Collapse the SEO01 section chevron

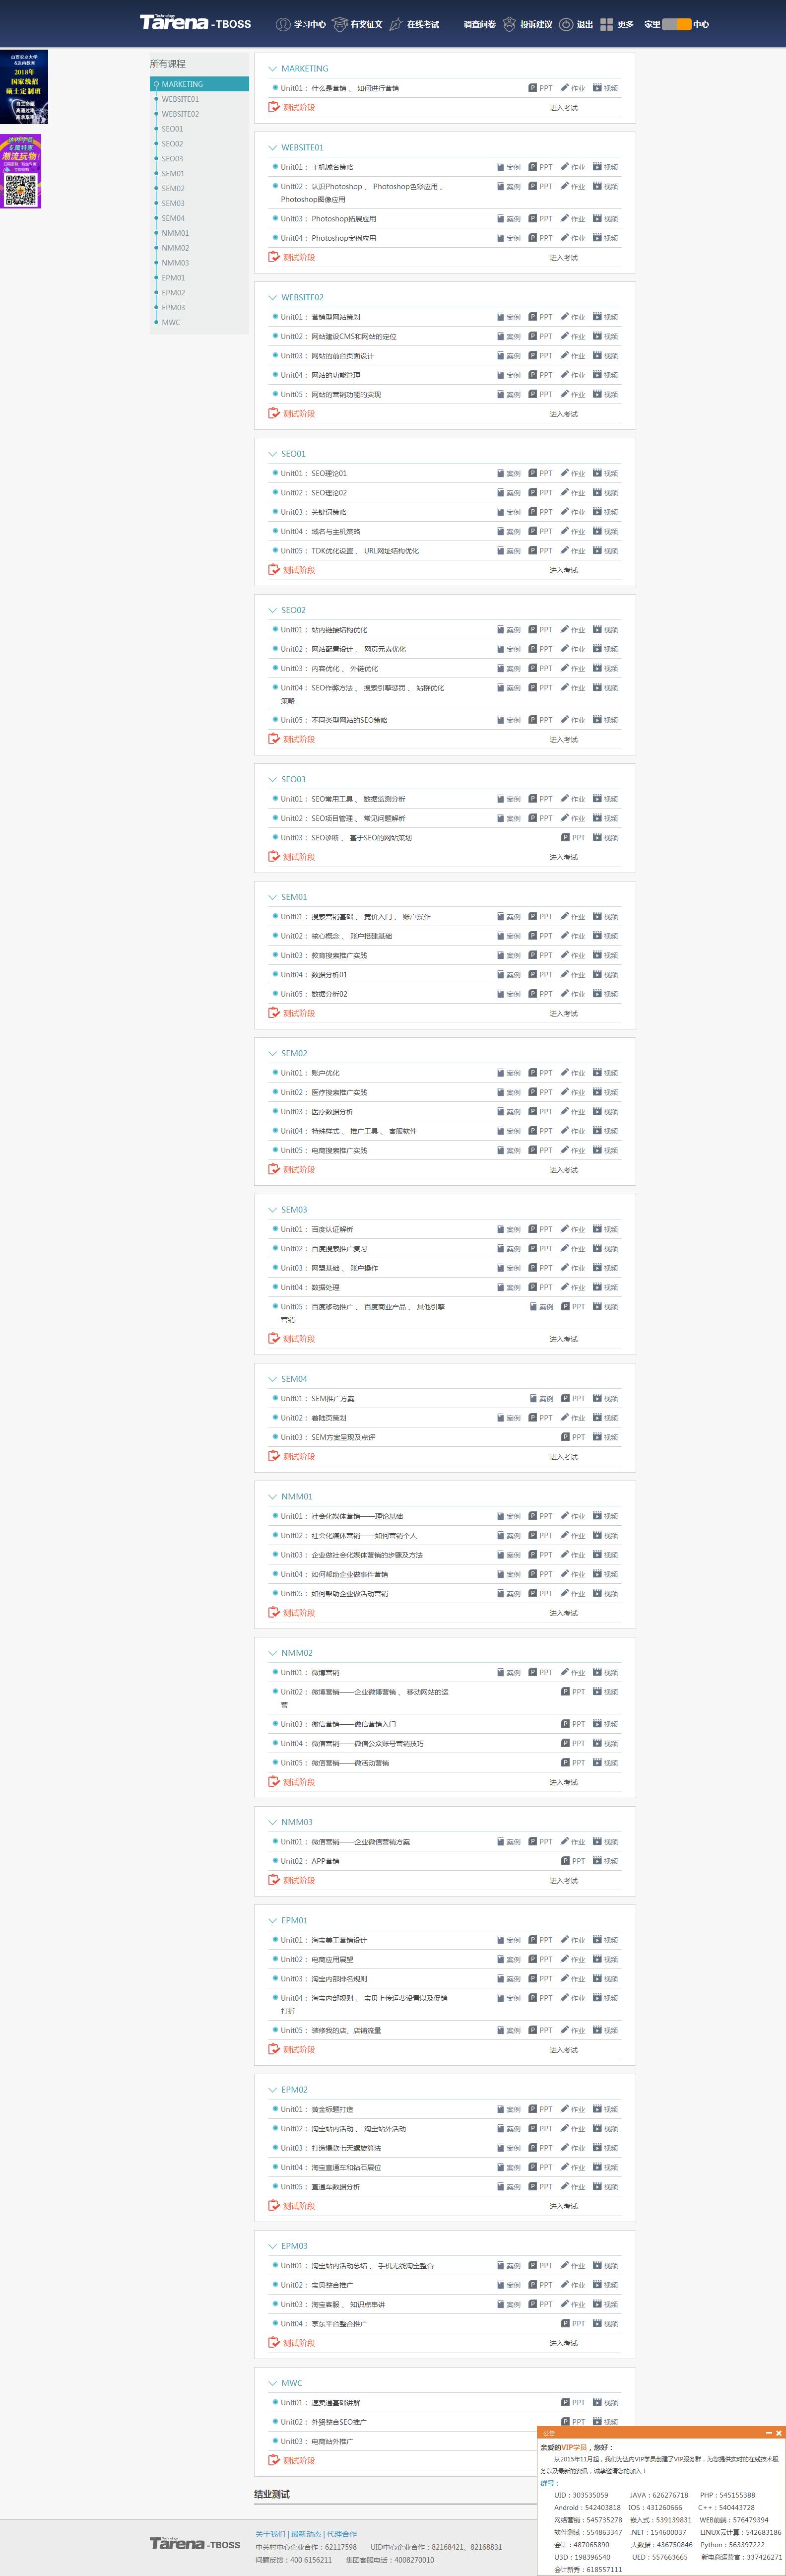(272, 454)
